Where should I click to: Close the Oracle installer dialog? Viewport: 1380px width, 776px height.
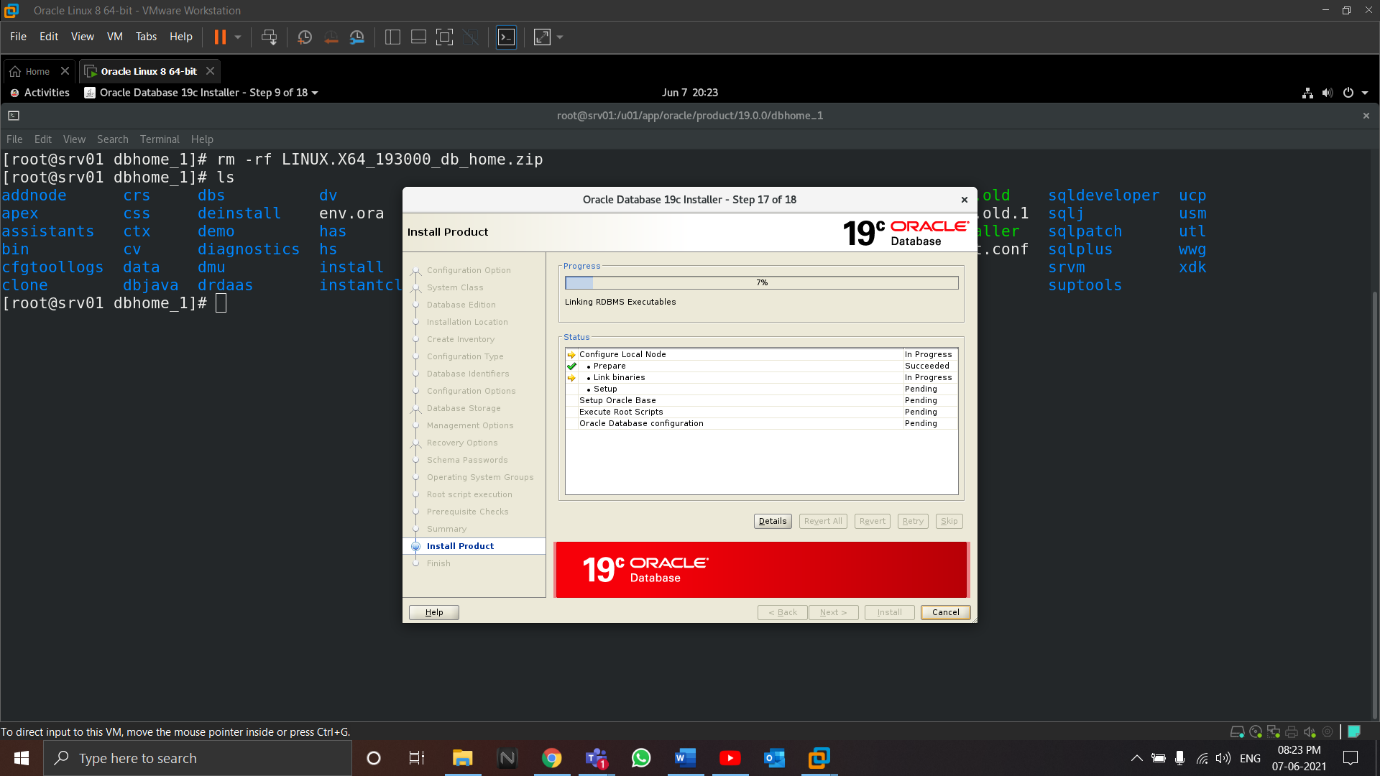pyautogui.click(x=964, y=200)
